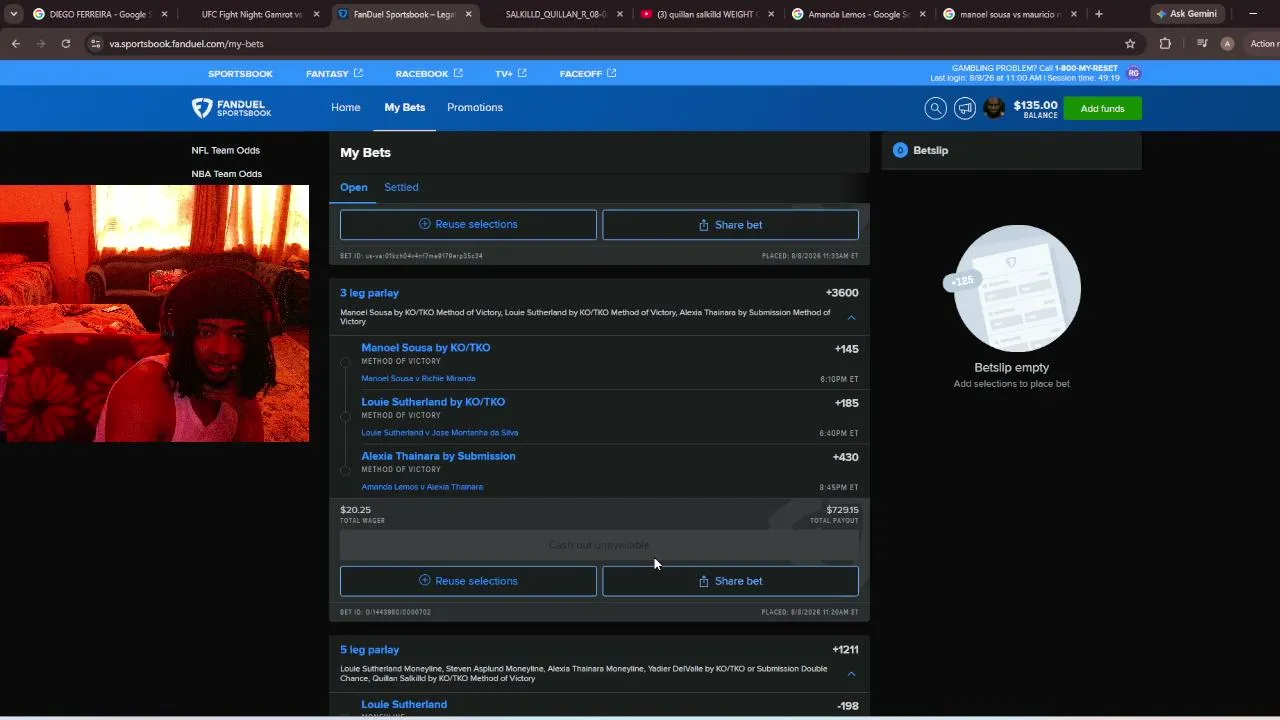Click the Betslip header
1280x720 pixels.
coord(1011,150)
